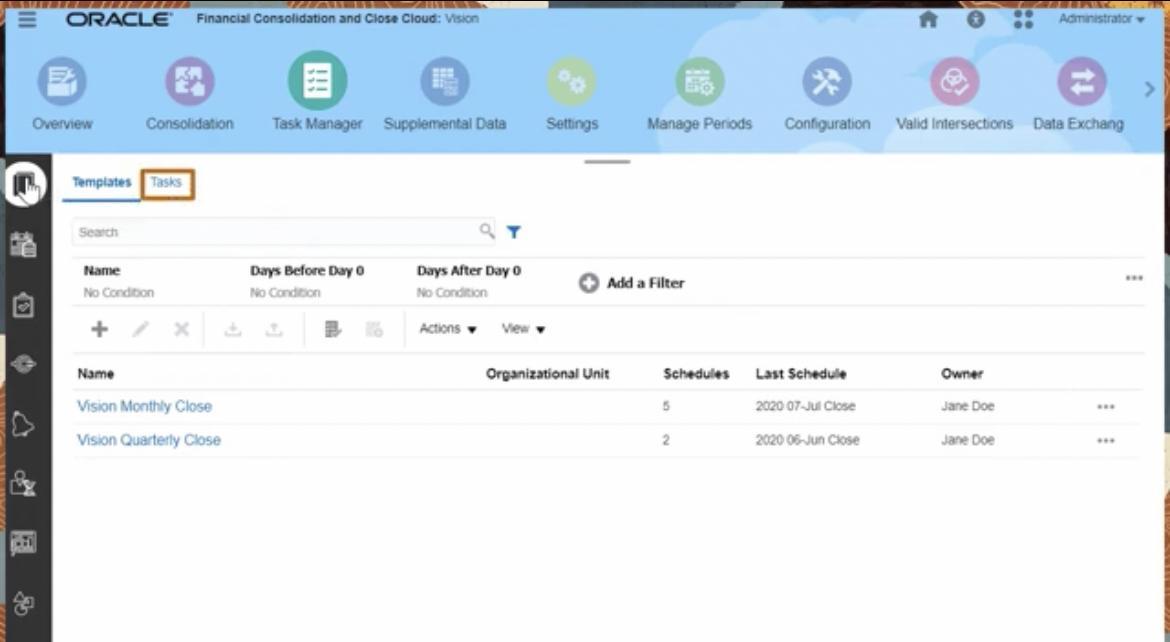
Task: Click the greyed table-with-clock toolbar icon
Action: 374,329
